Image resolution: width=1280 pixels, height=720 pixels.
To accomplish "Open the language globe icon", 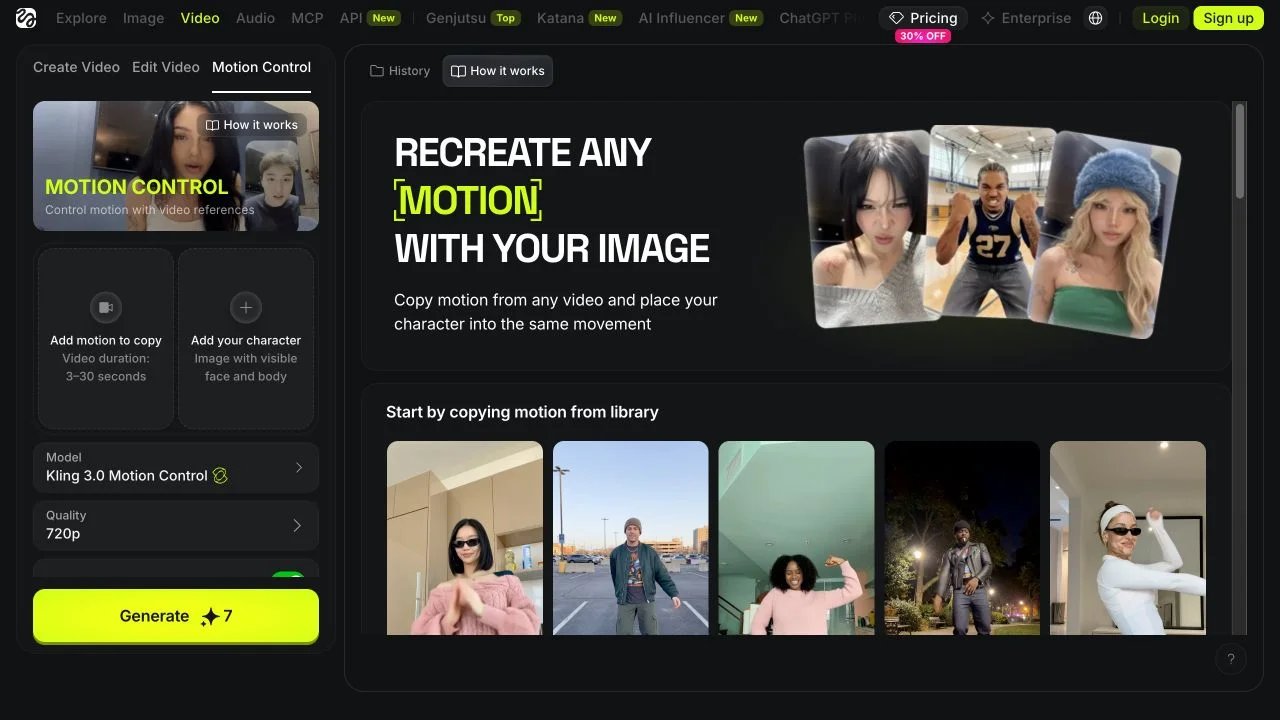I will [1096, 18].
